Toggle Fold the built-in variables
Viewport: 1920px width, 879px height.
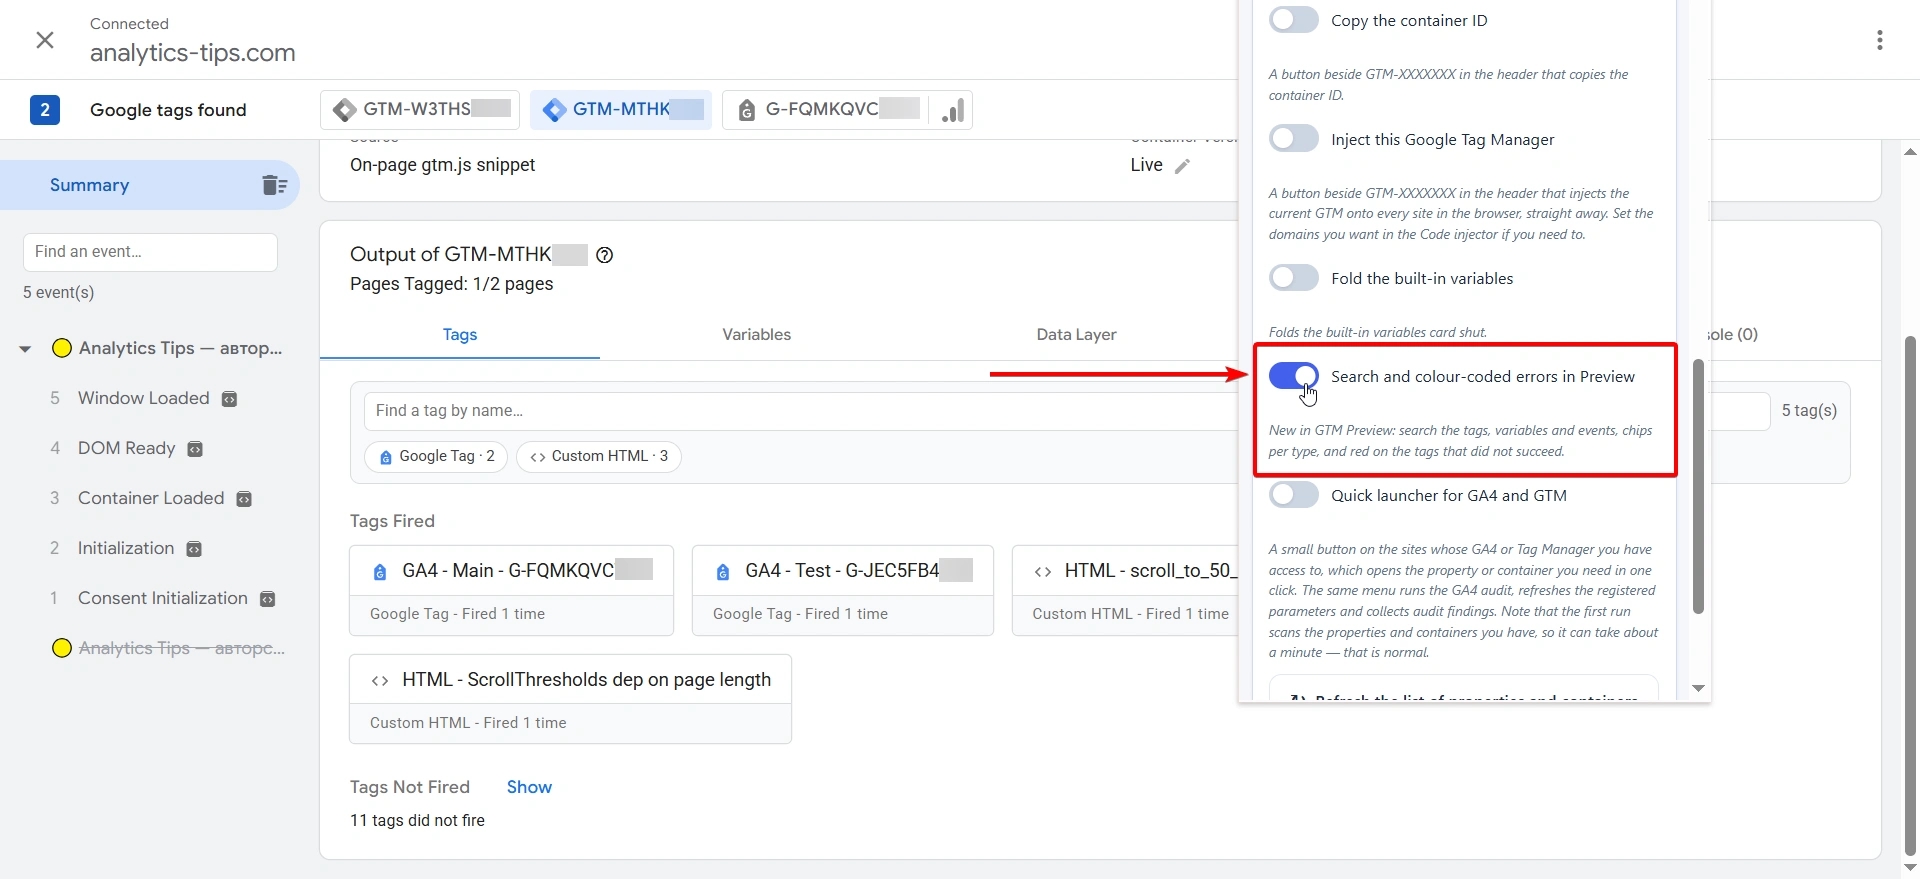(x=1294, y=278)
